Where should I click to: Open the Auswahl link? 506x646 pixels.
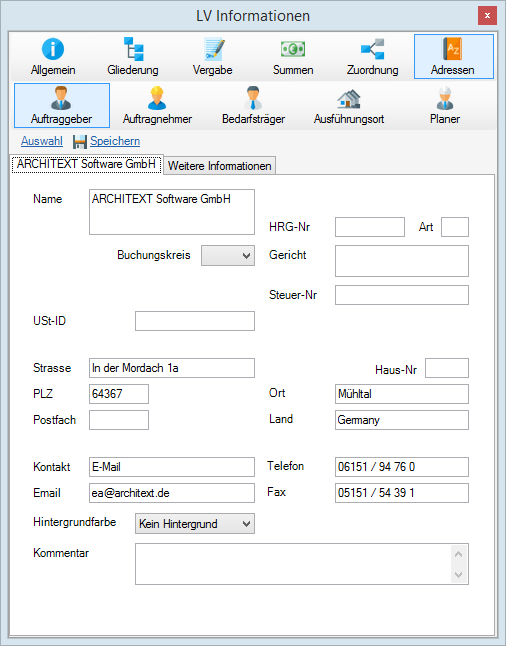(42, 141)
